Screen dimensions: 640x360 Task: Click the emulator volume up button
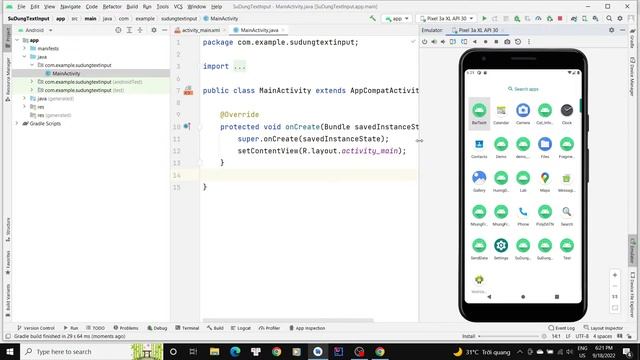(x=434, y=42)
